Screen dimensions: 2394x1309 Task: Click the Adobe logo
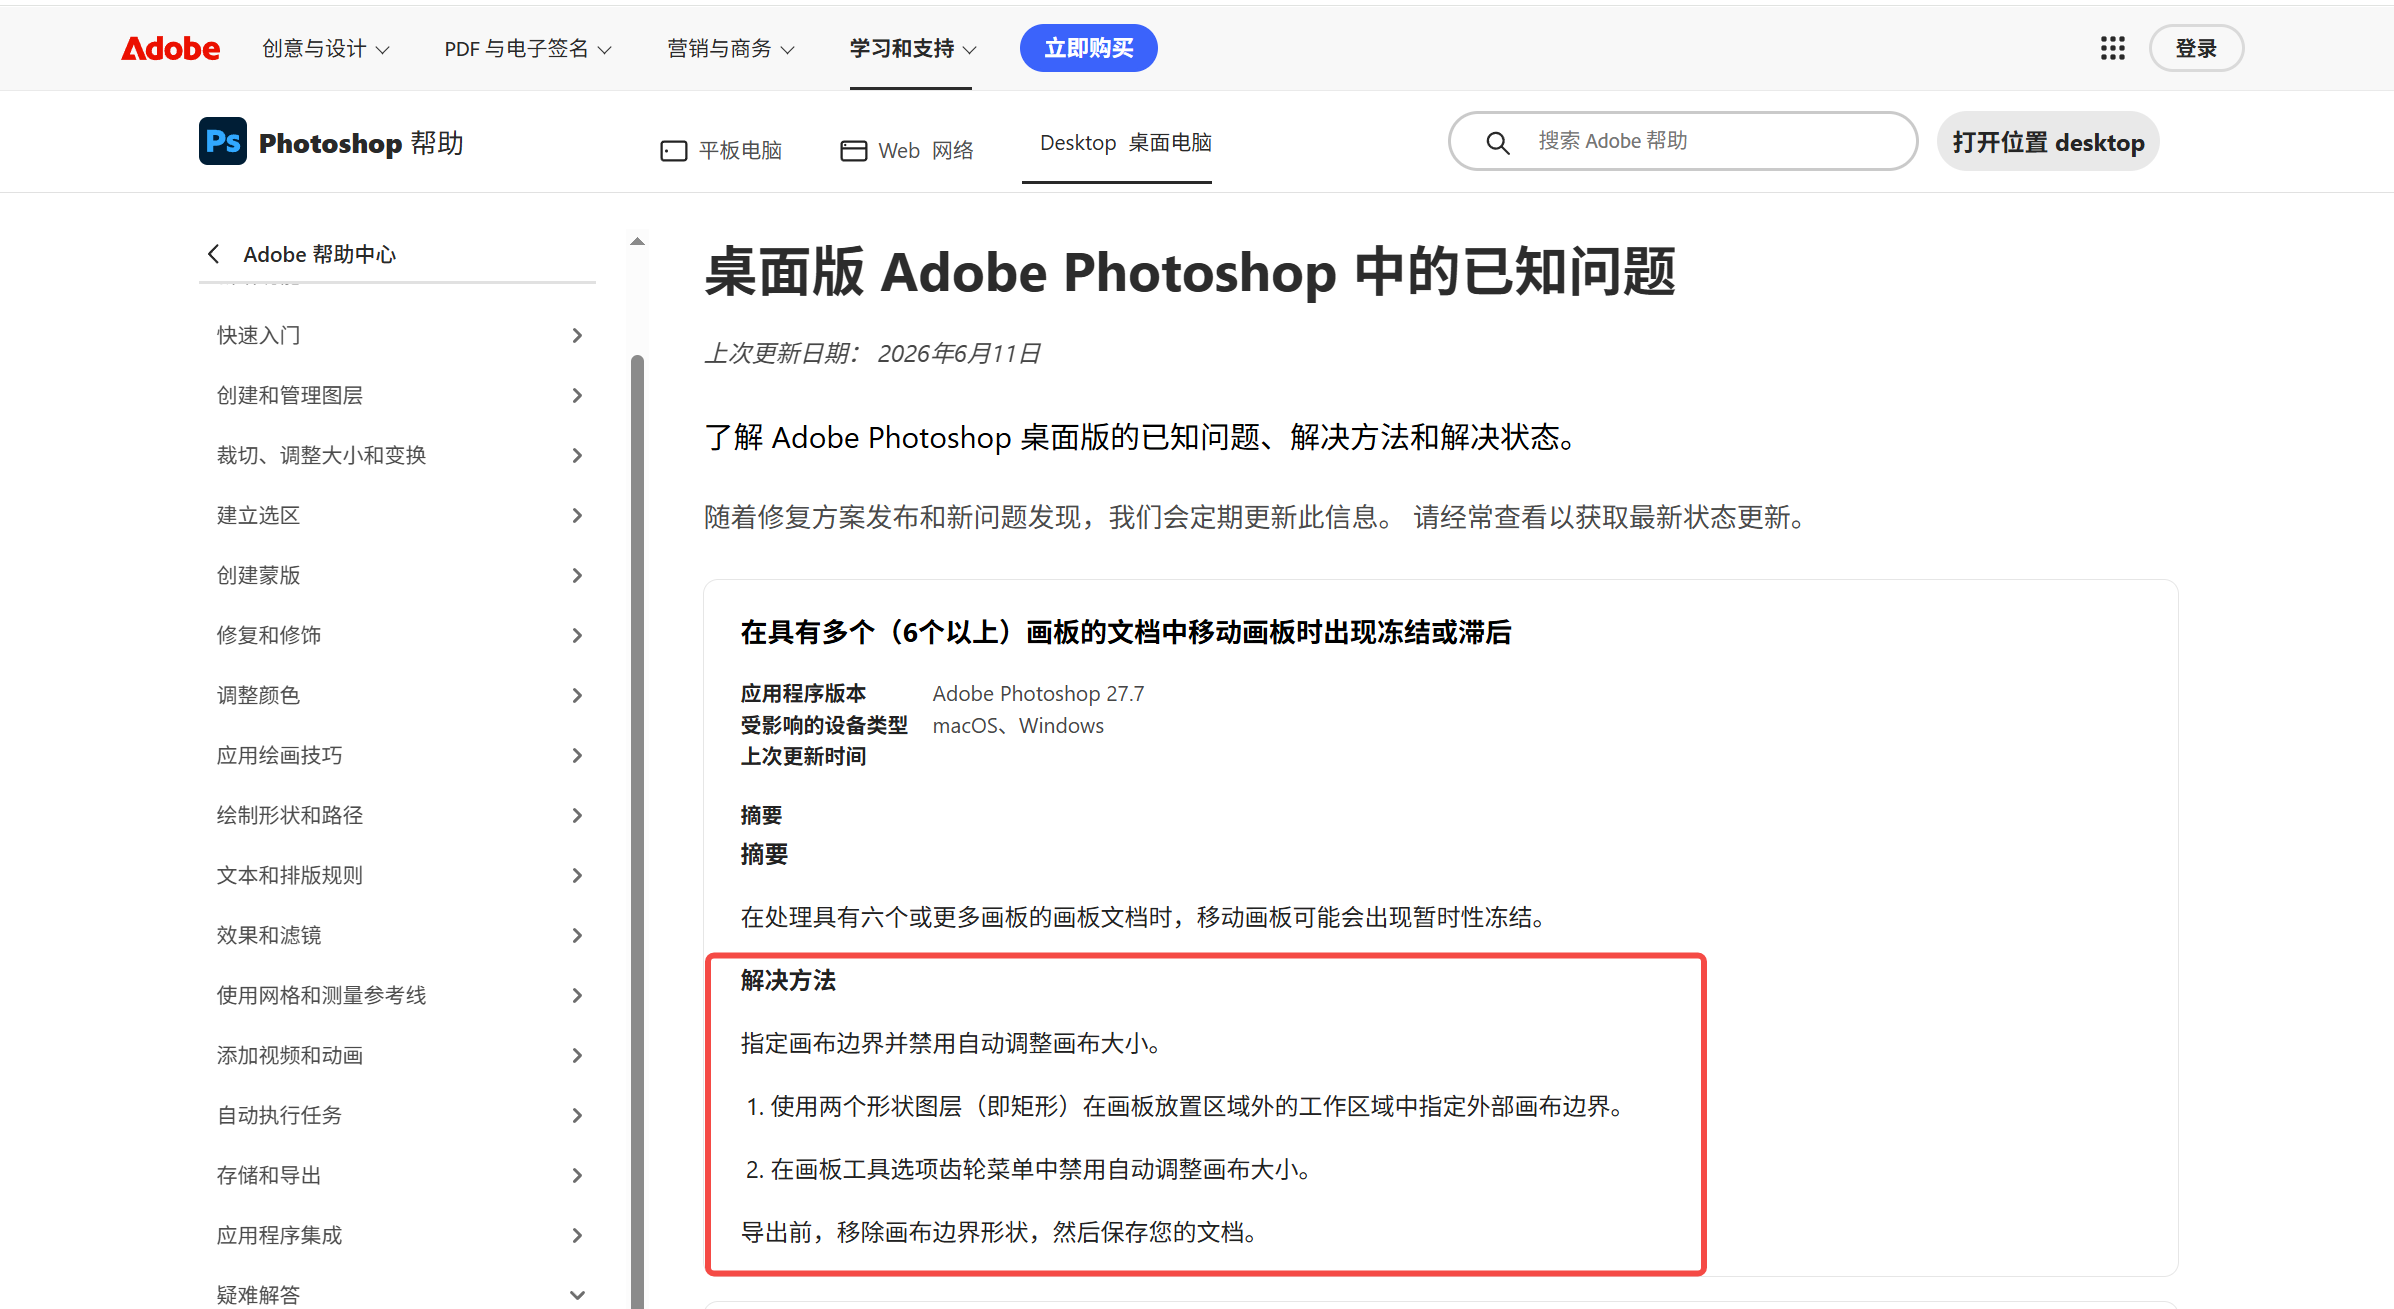click(170, 48)
